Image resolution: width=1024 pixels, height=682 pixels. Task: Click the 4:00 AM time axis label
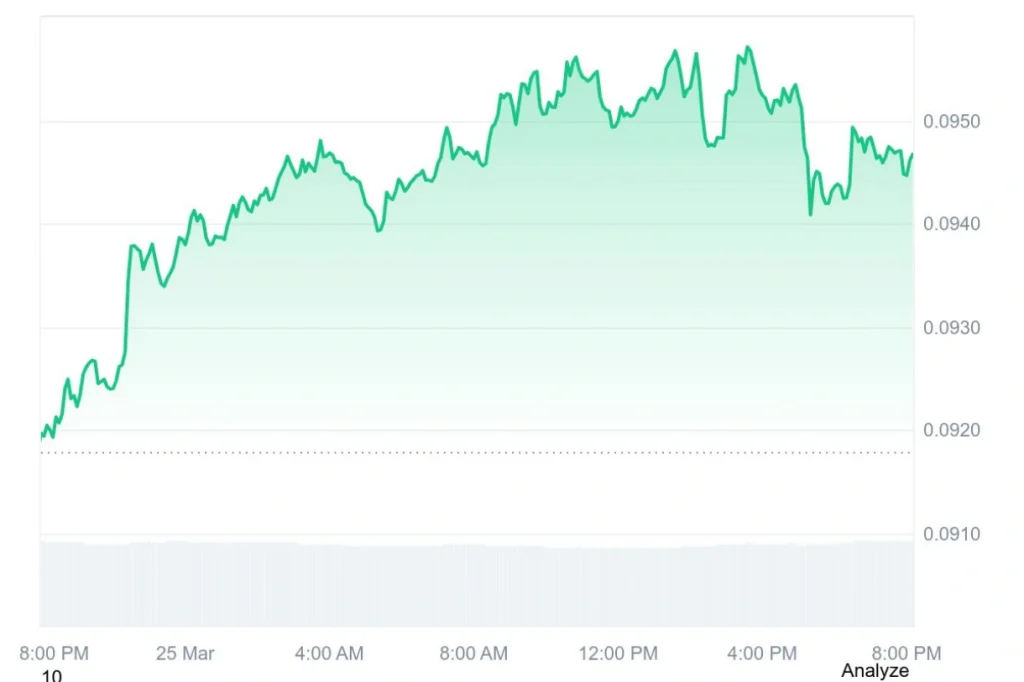click(329, 653)
